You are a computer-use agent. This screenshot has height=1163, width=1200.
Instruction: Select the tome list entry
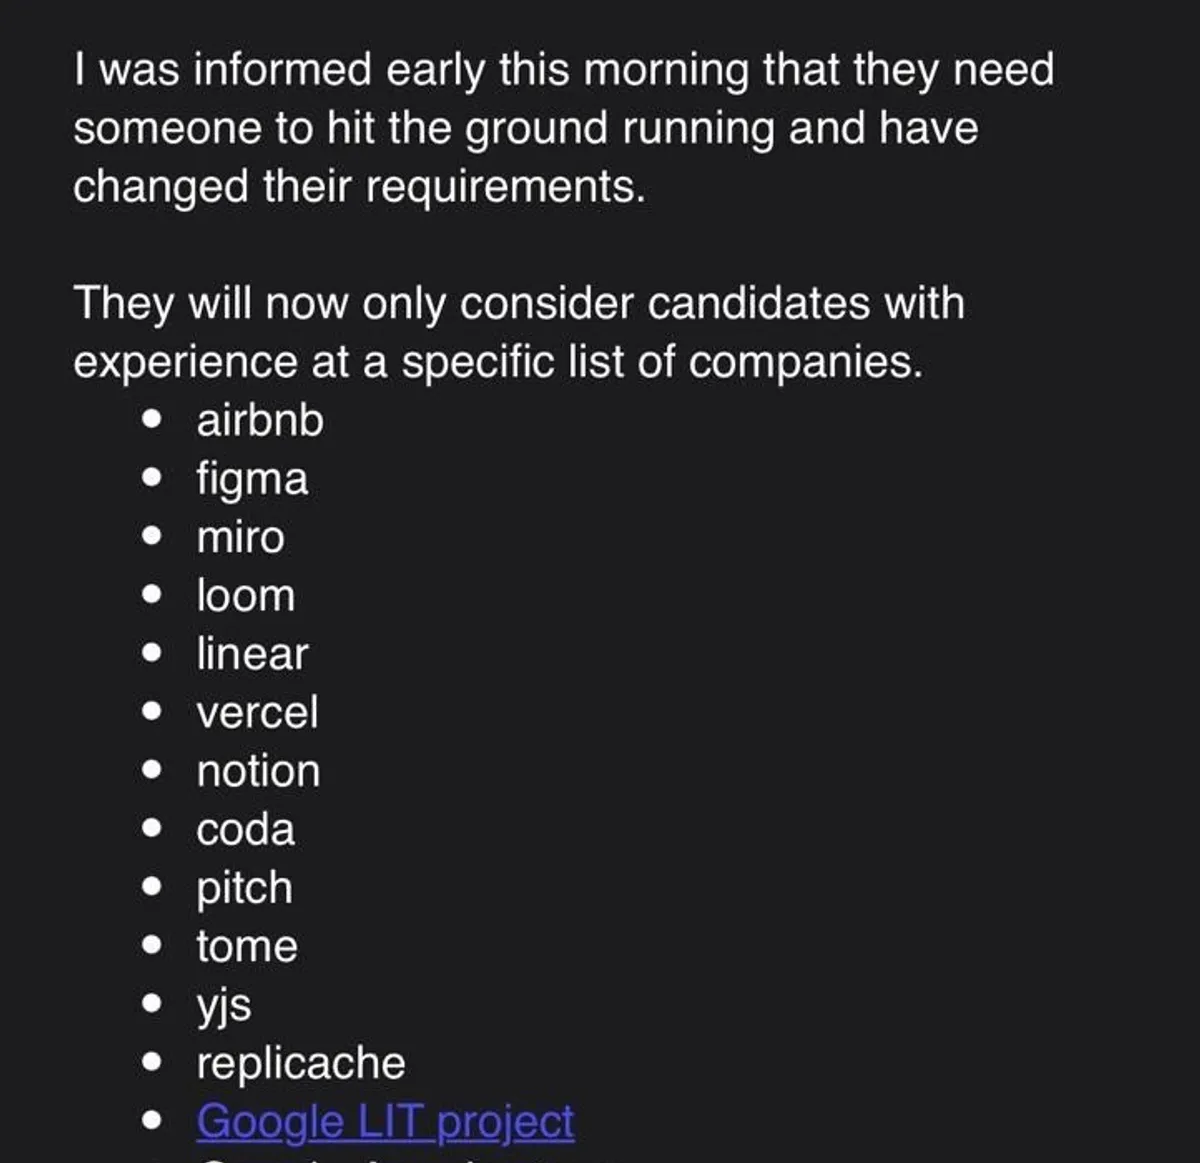point(247,946)
